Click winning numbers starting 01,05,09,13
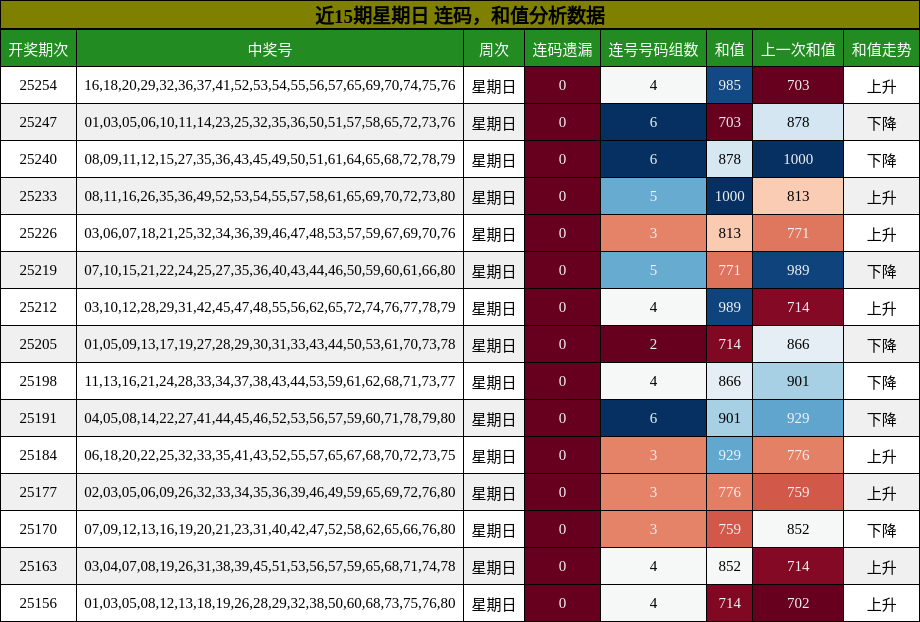Image resolution: width=920 pixels, height=622 pixels. pos(270,344)
